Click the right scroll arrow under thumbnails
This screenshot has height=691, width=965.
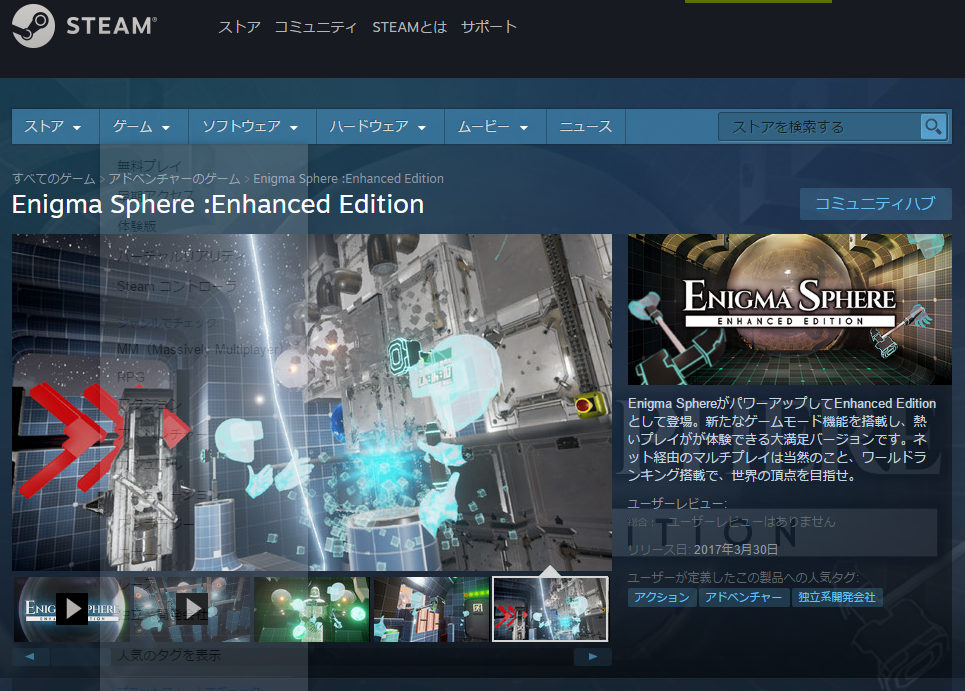point(593,657)
